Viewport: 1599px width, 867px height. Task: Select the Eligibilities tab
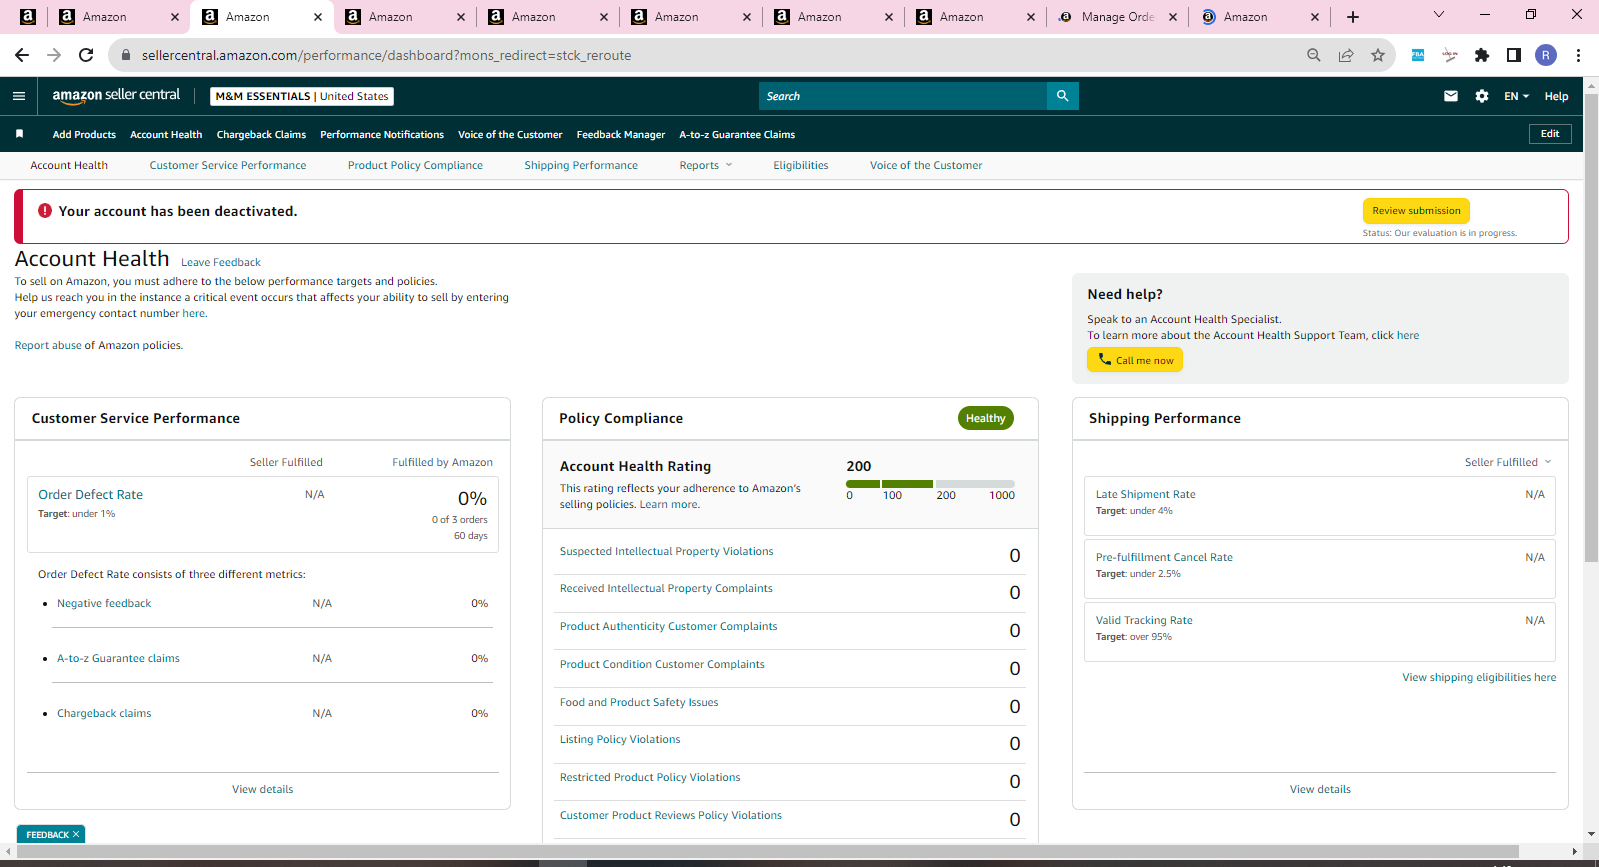[x=801, y=165]
